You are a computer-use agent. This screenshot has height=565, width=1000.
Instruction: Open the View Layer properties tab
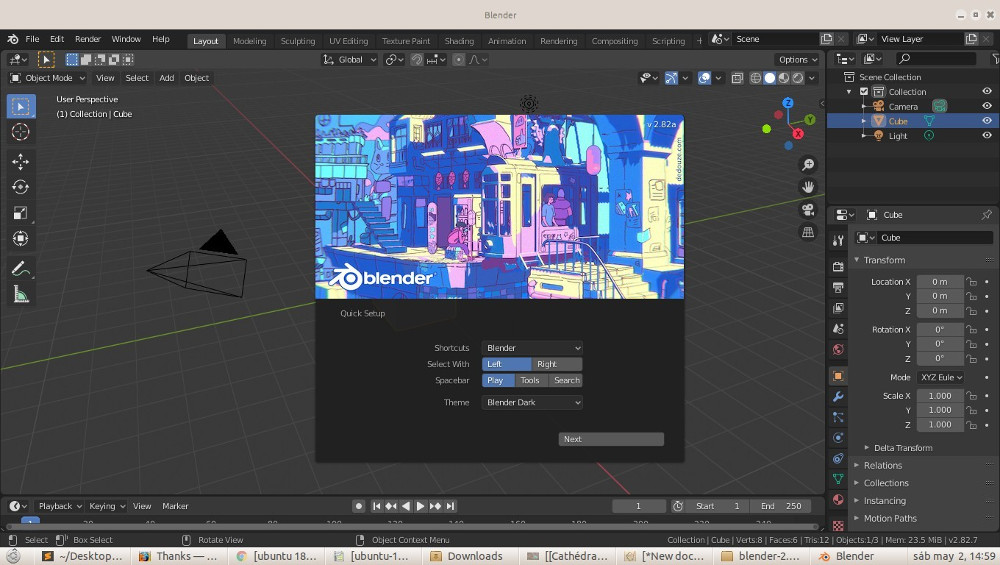838,308
